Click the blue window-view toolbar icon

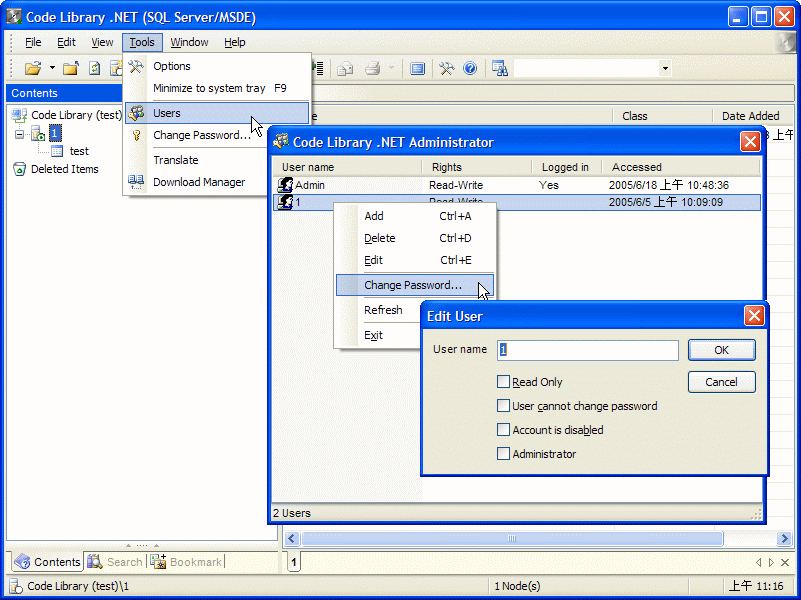click(417, 68)
